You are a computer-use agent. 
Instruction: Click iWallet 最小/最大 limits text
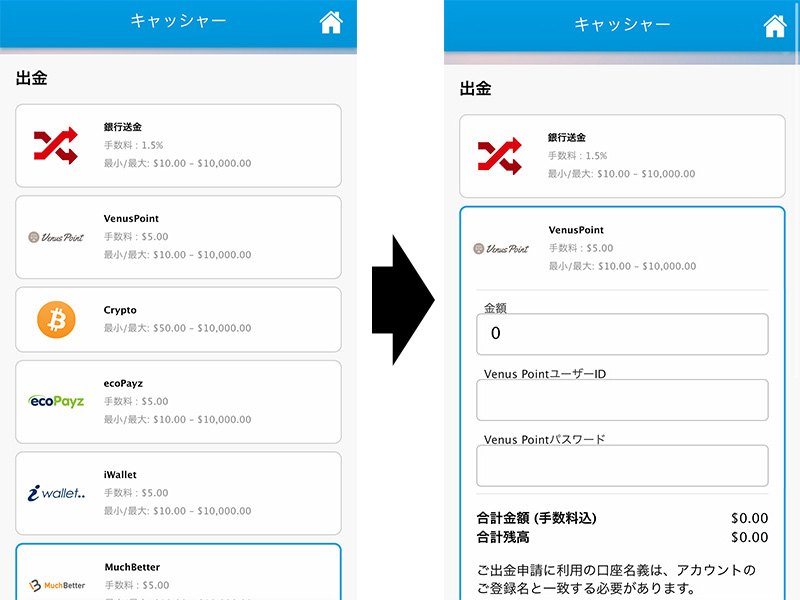pyautogui.click(x=178, y=511)
